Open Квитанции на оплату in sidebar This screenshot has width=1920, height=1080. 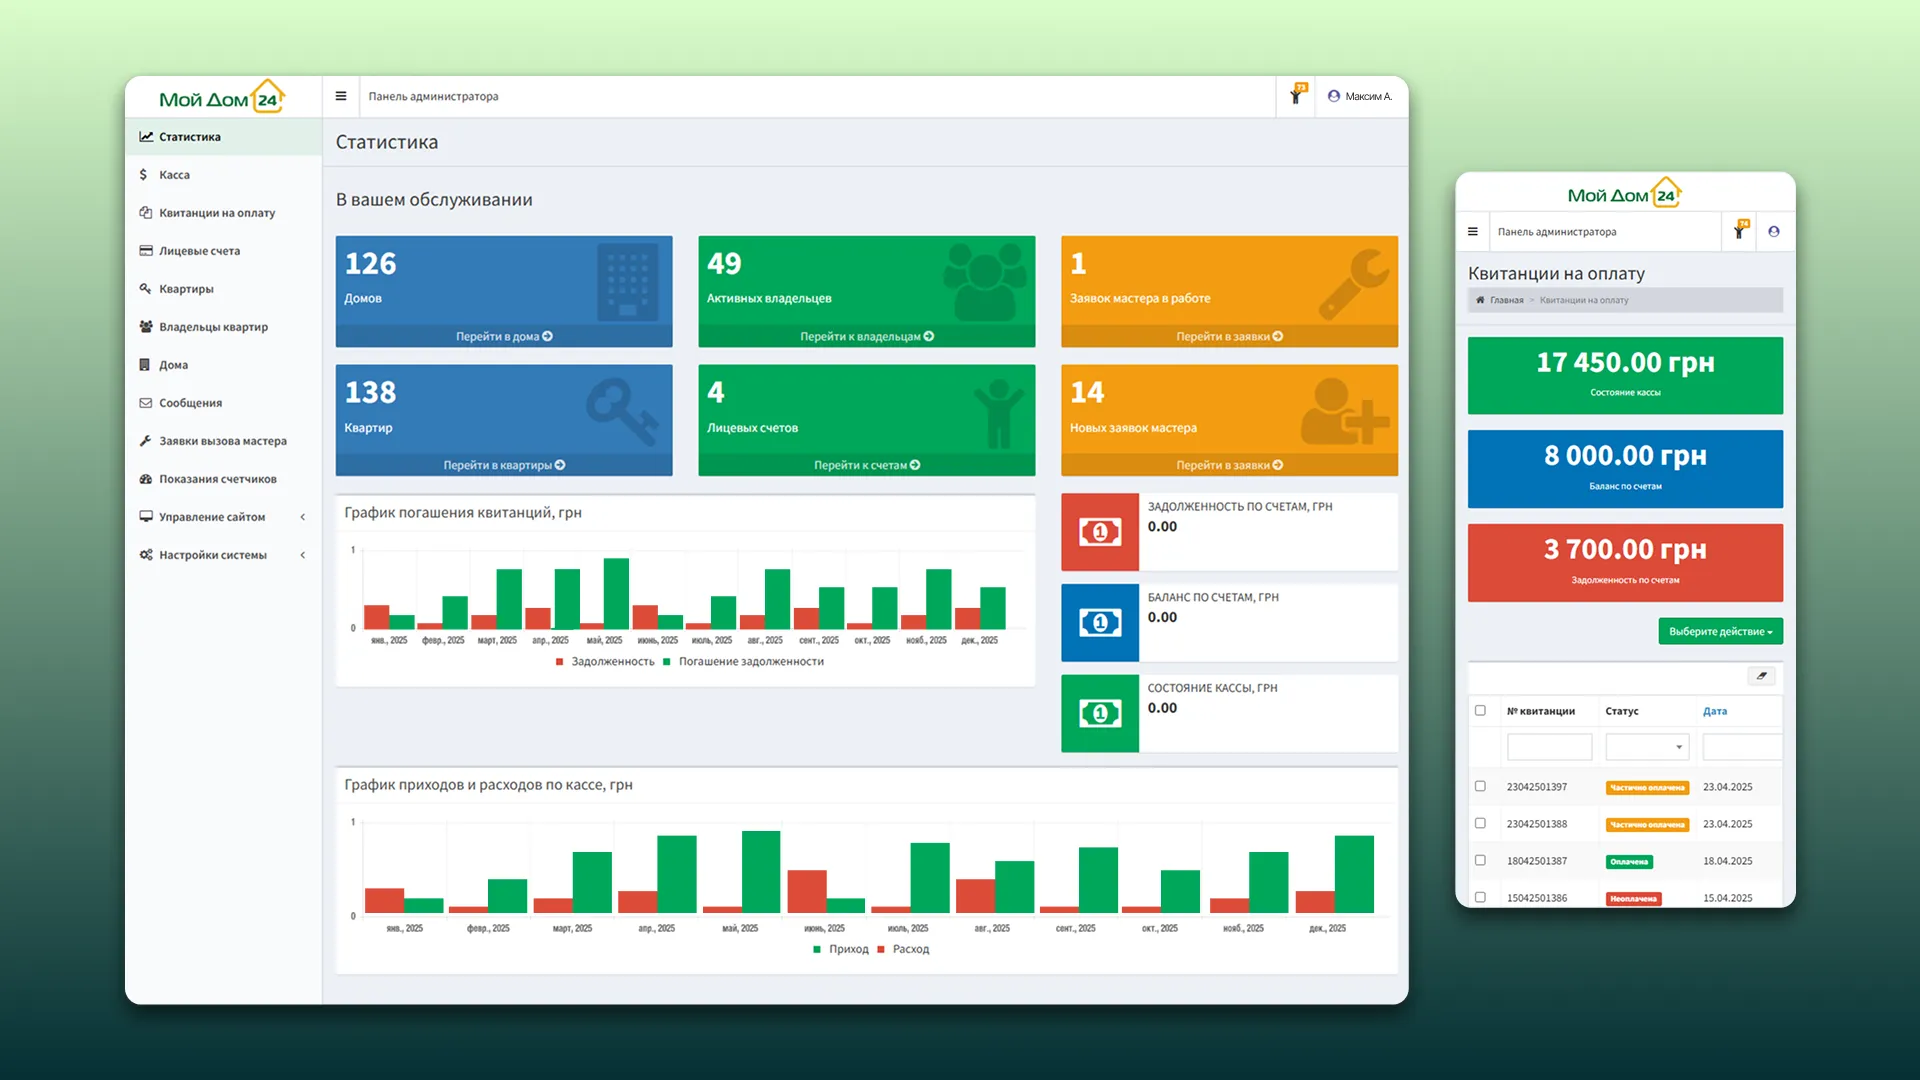point(217,213)
